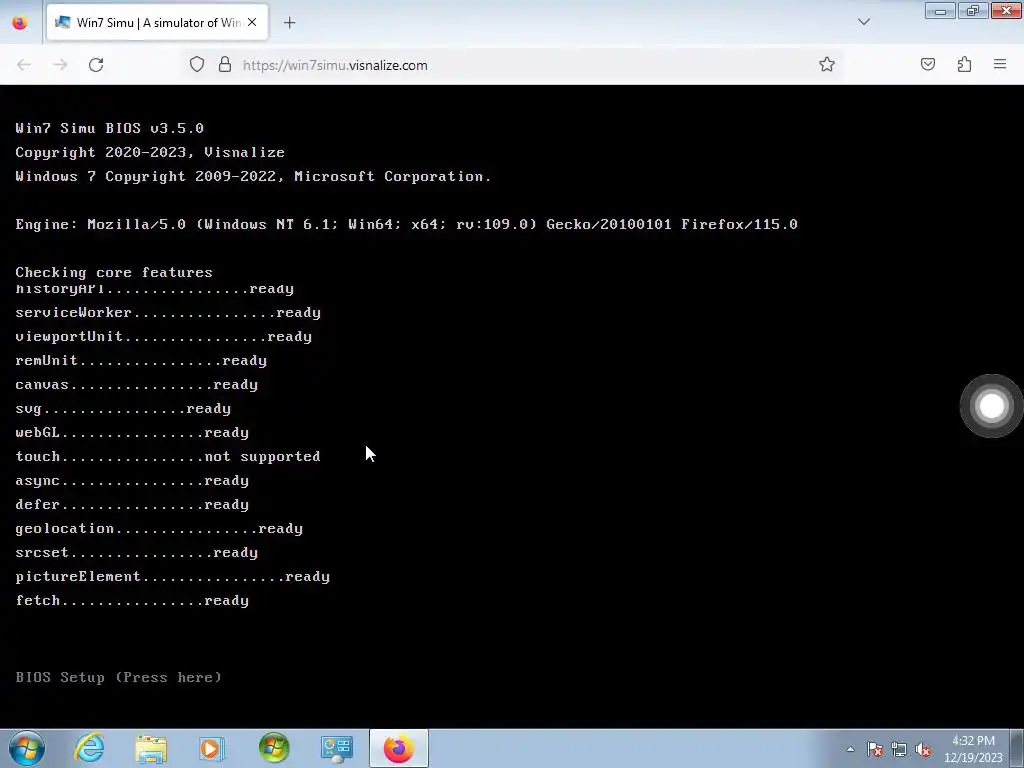Click the "geolocation...ready" line
The width and height of the screenshot is (1024, 768).
tap(159, 528)
